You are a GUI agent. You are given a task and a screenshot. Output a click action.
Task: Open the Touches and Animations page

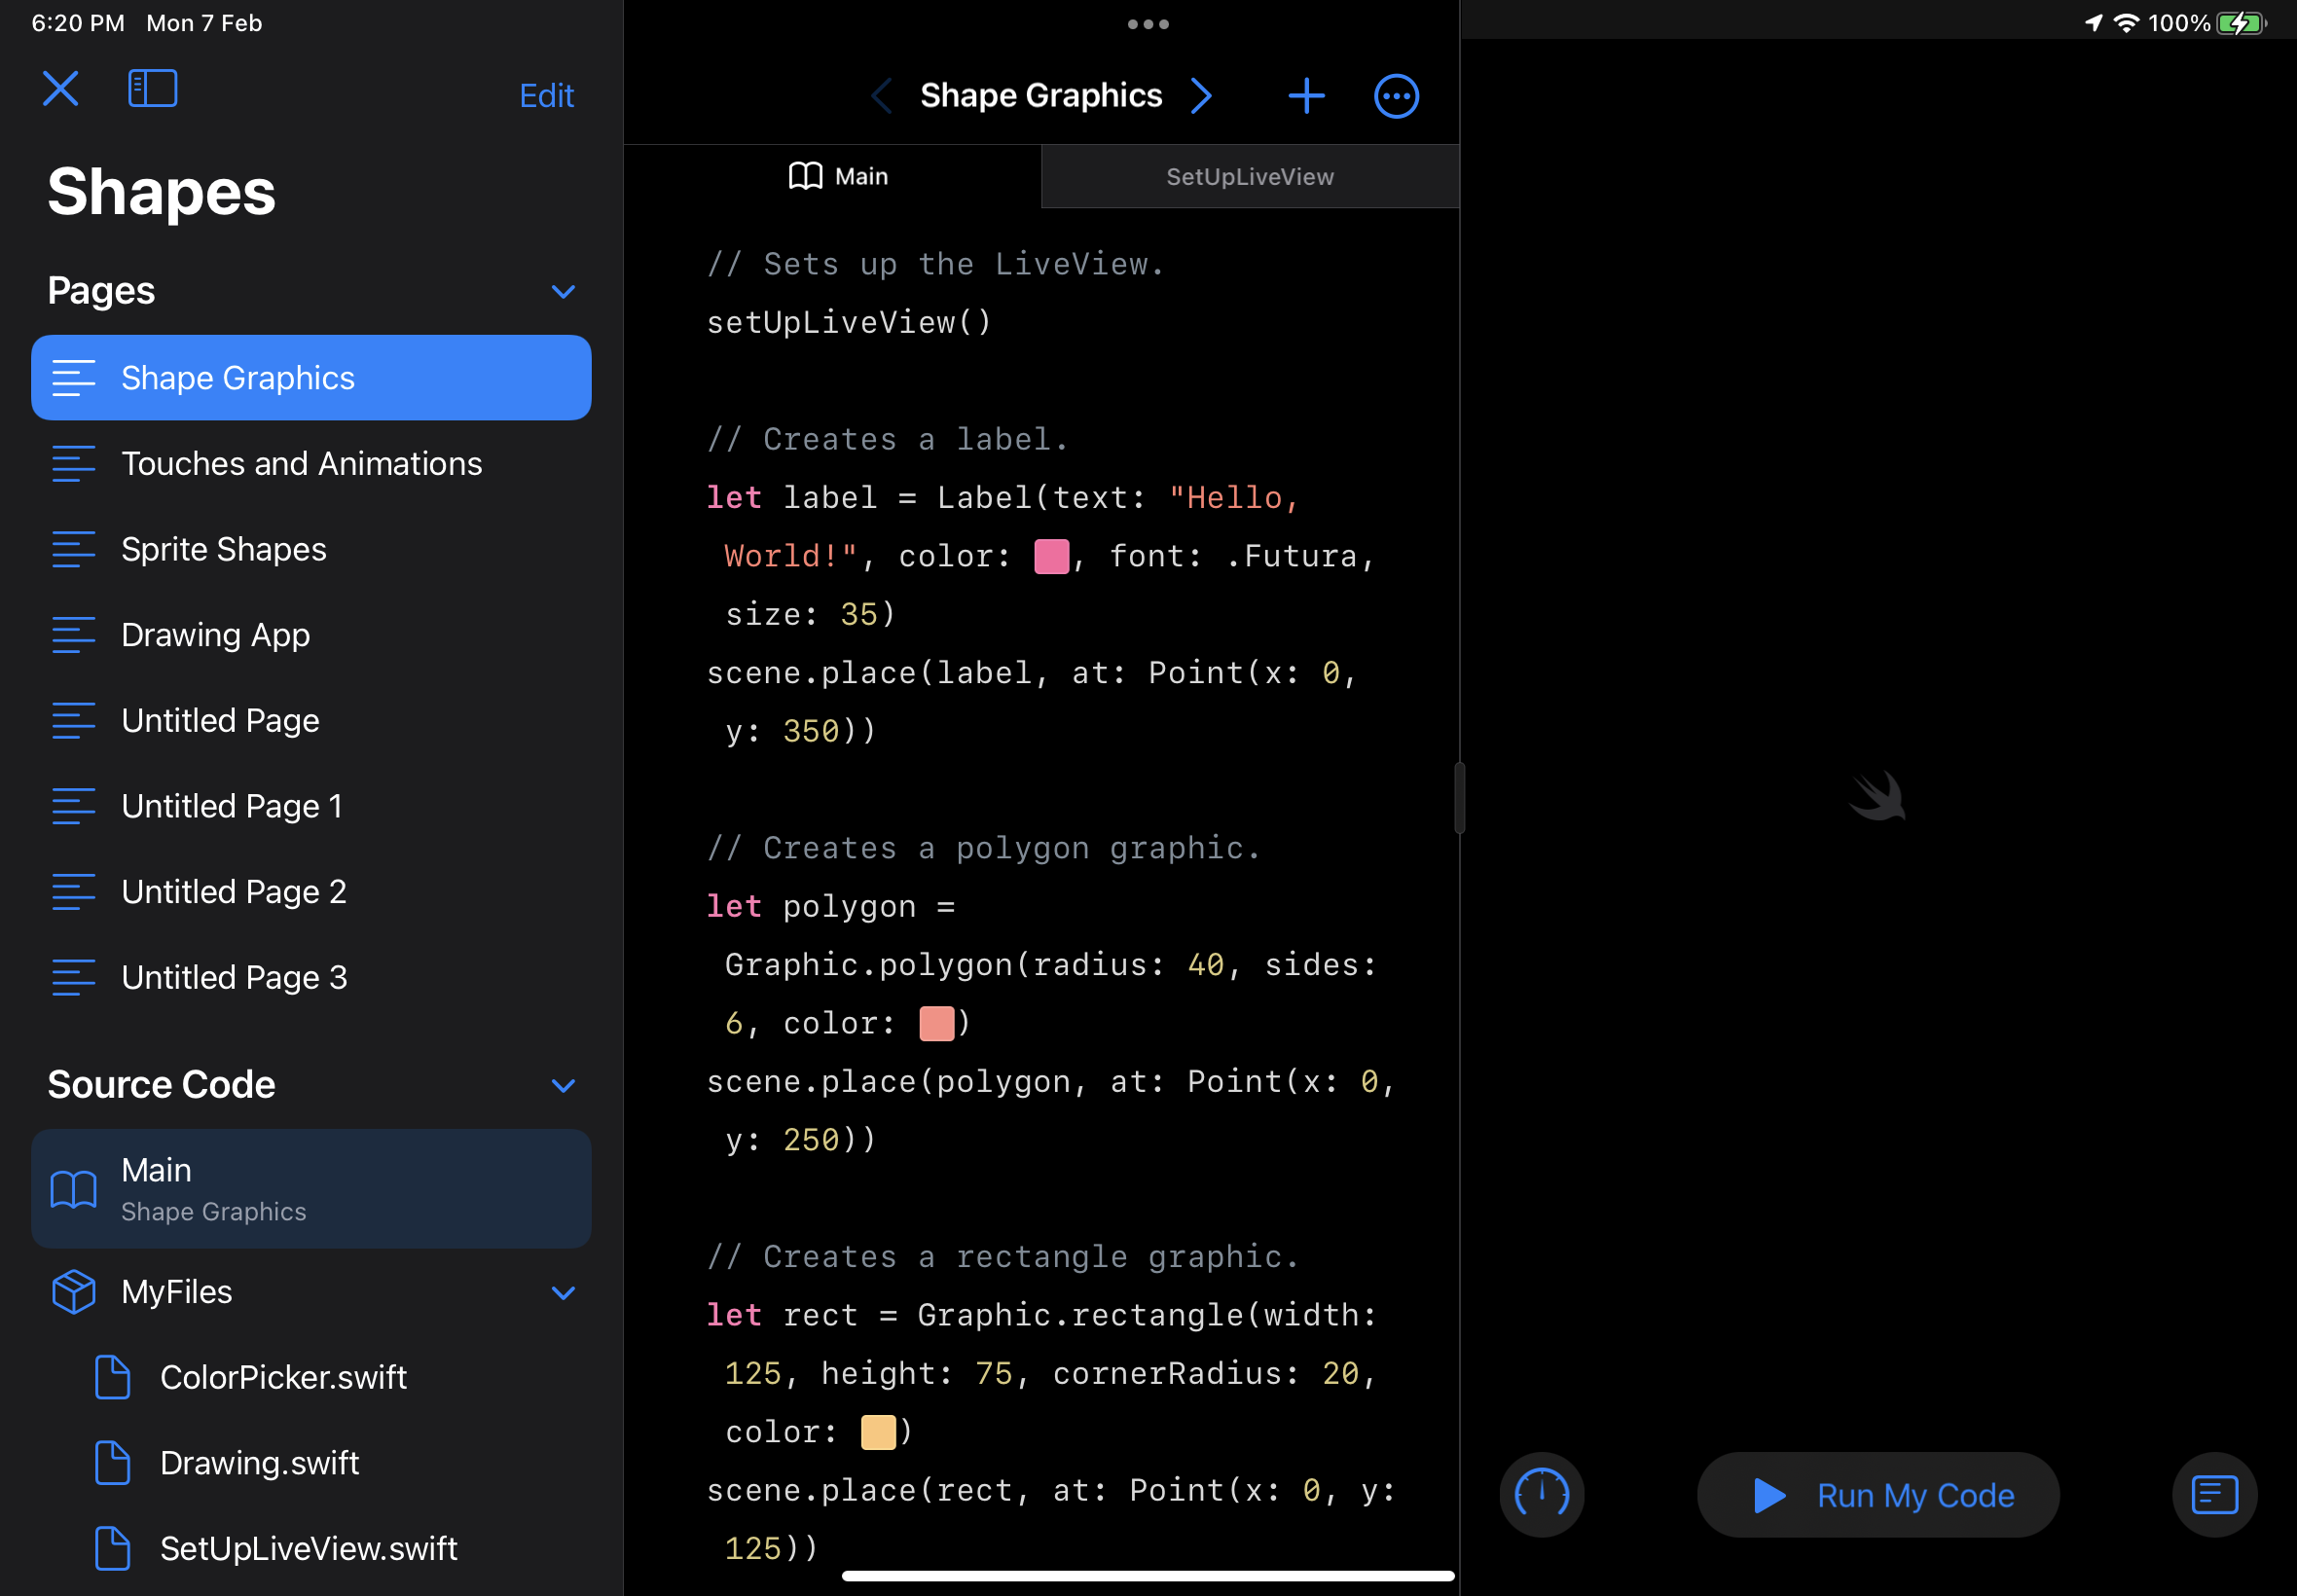(x=311, y=464)
